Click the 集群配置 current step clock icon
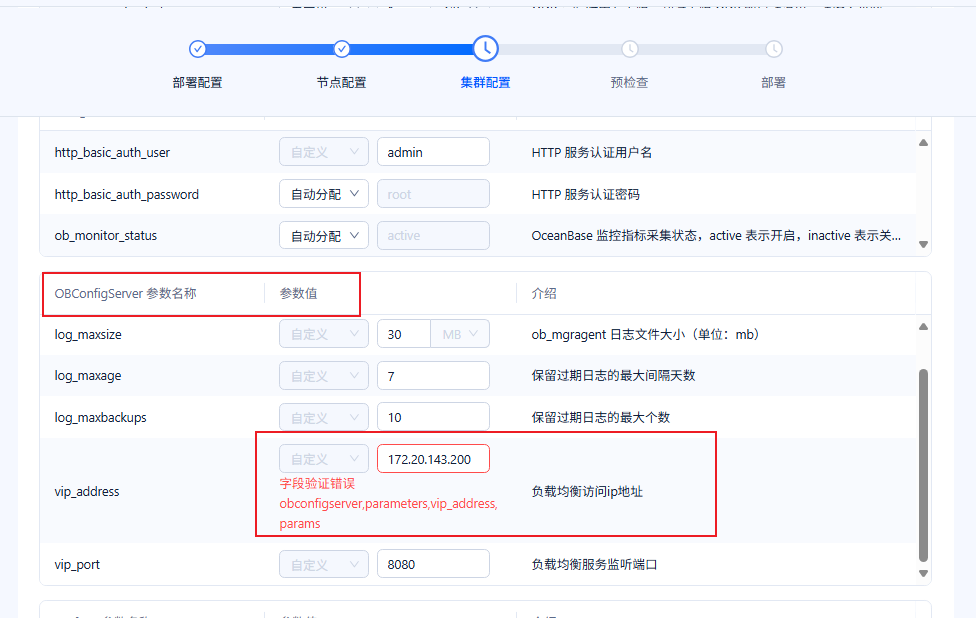The image size is (976, 618). pos(486,49)
